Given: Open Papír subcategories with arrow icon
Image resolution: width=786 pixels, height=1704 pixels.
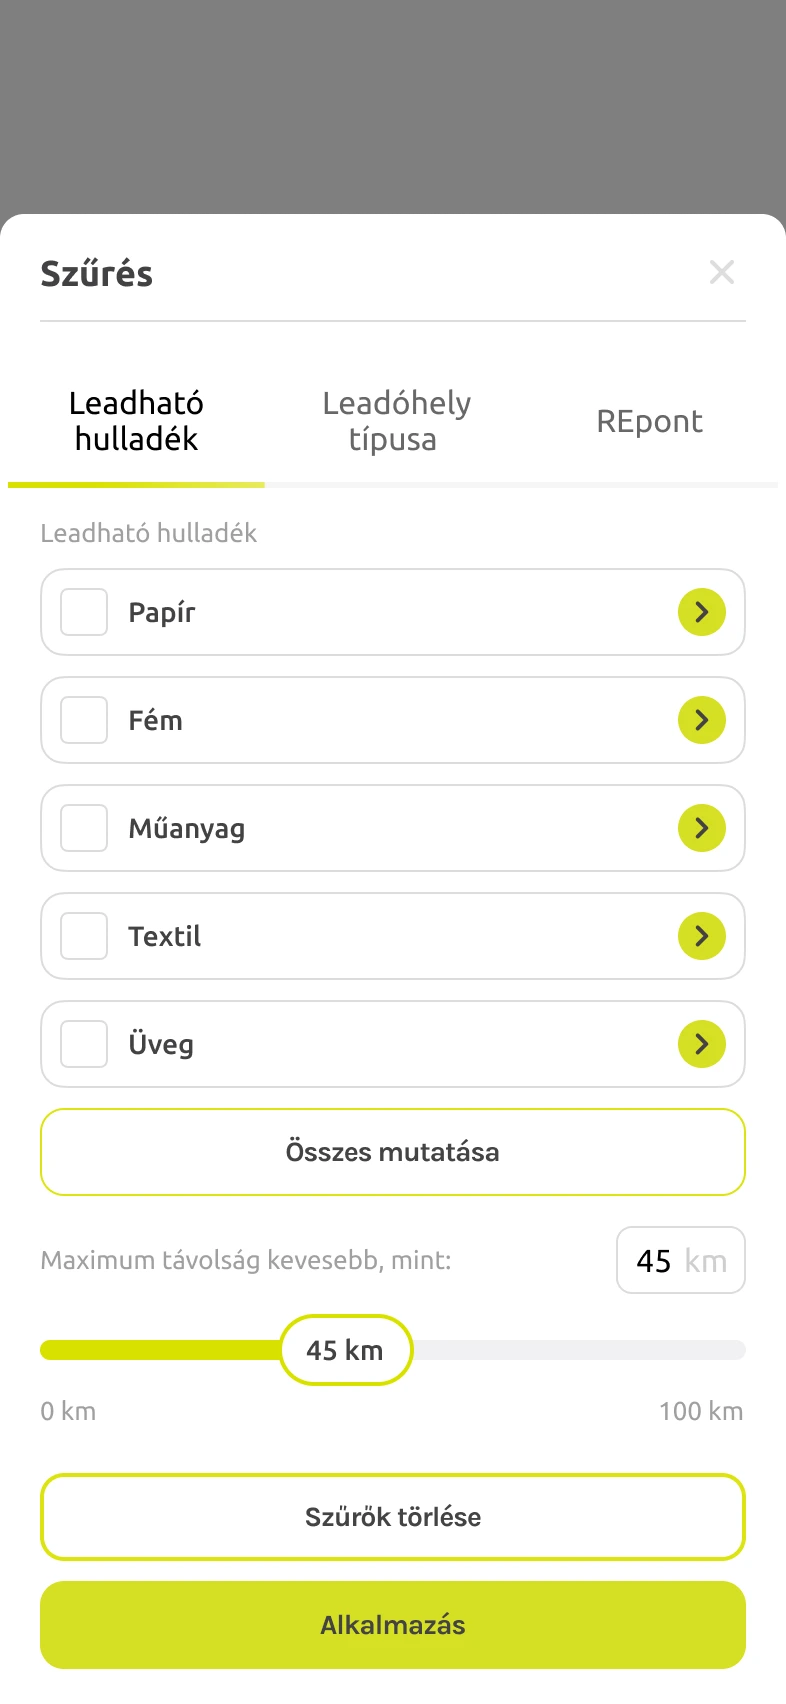Looking at the screenshot, I should coord(702,612).
